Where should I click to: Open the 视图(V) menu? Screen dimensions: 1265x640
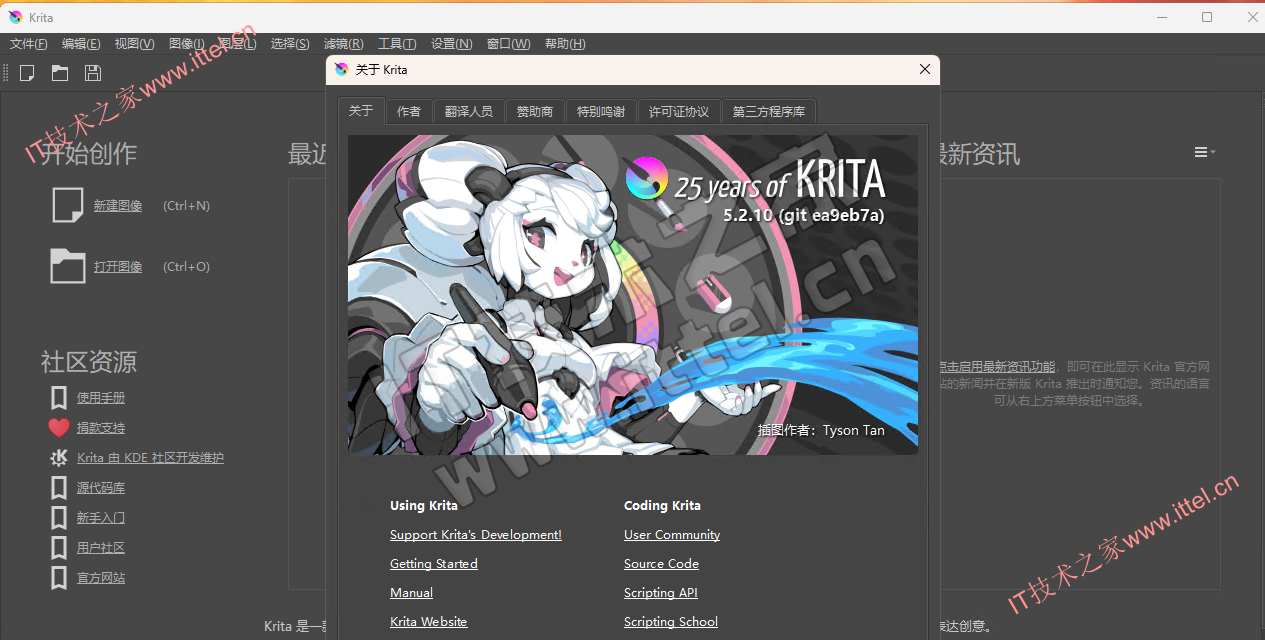point(134,44)
